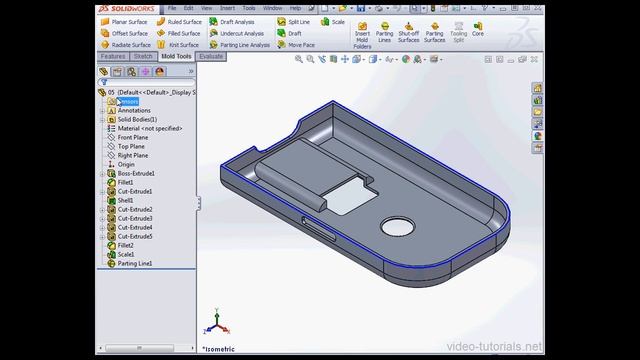The height and width of the screenshot is (360, 640).
Task: Expand the Annotations folder
Action: point(102,111)
